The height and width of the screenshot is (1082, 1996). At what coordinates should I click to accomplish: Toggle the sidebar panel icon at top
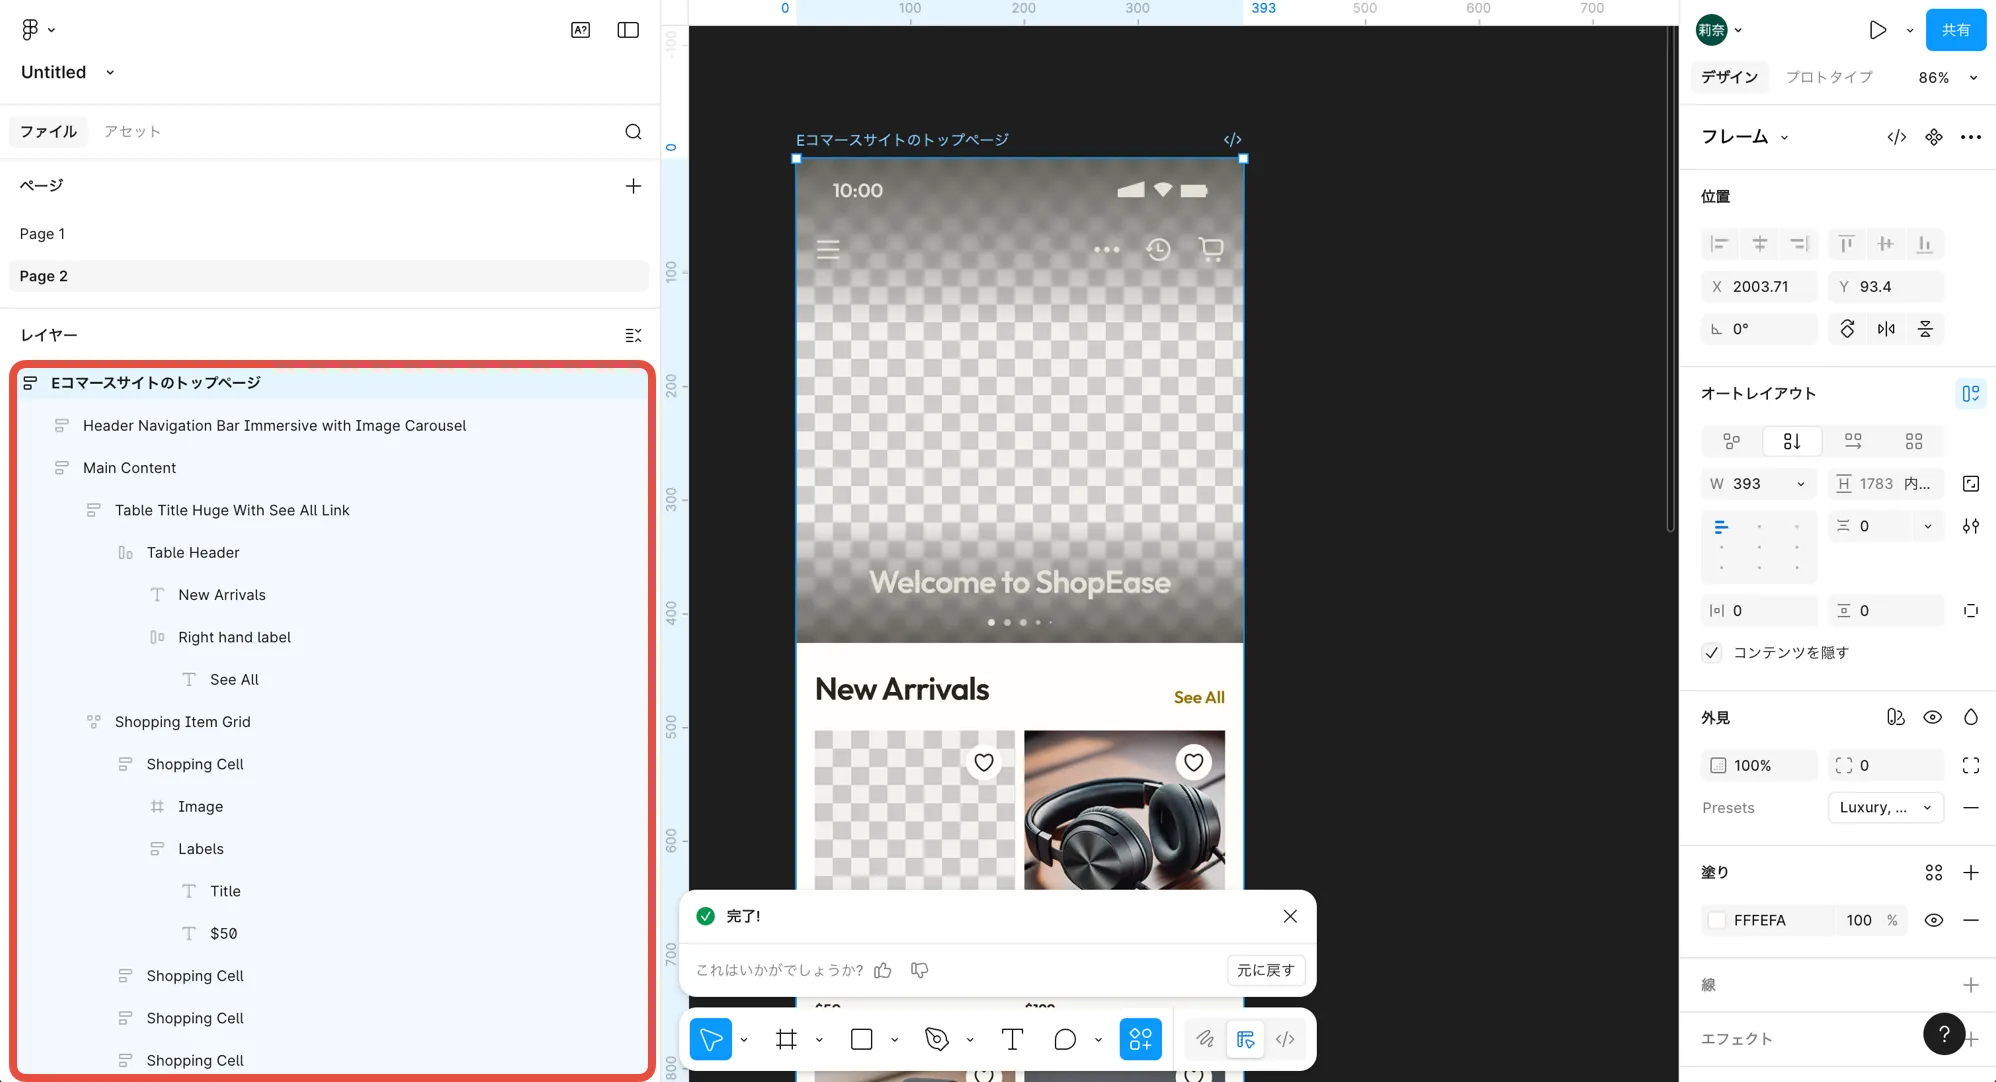click(628, 30)
